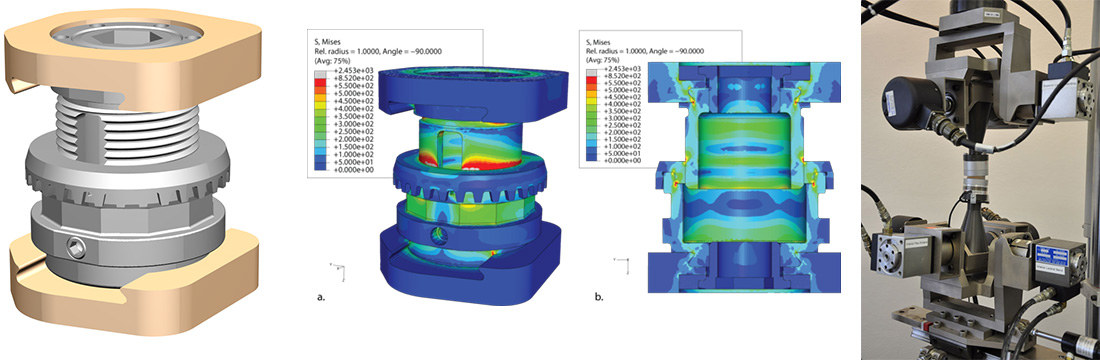Click the Rel. radius line in legend b
This screenshot has width=1100, height=360.
coord(645,51)
